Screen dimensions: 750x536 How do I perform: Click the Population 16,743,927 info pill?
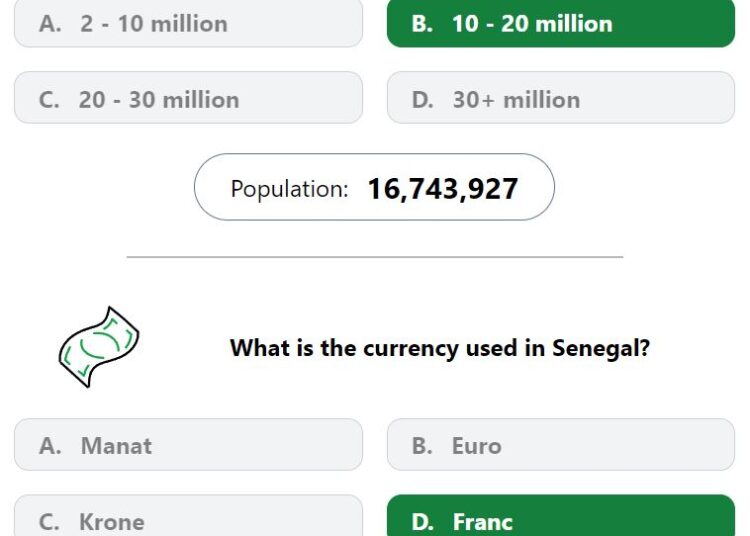pos(374,187)
